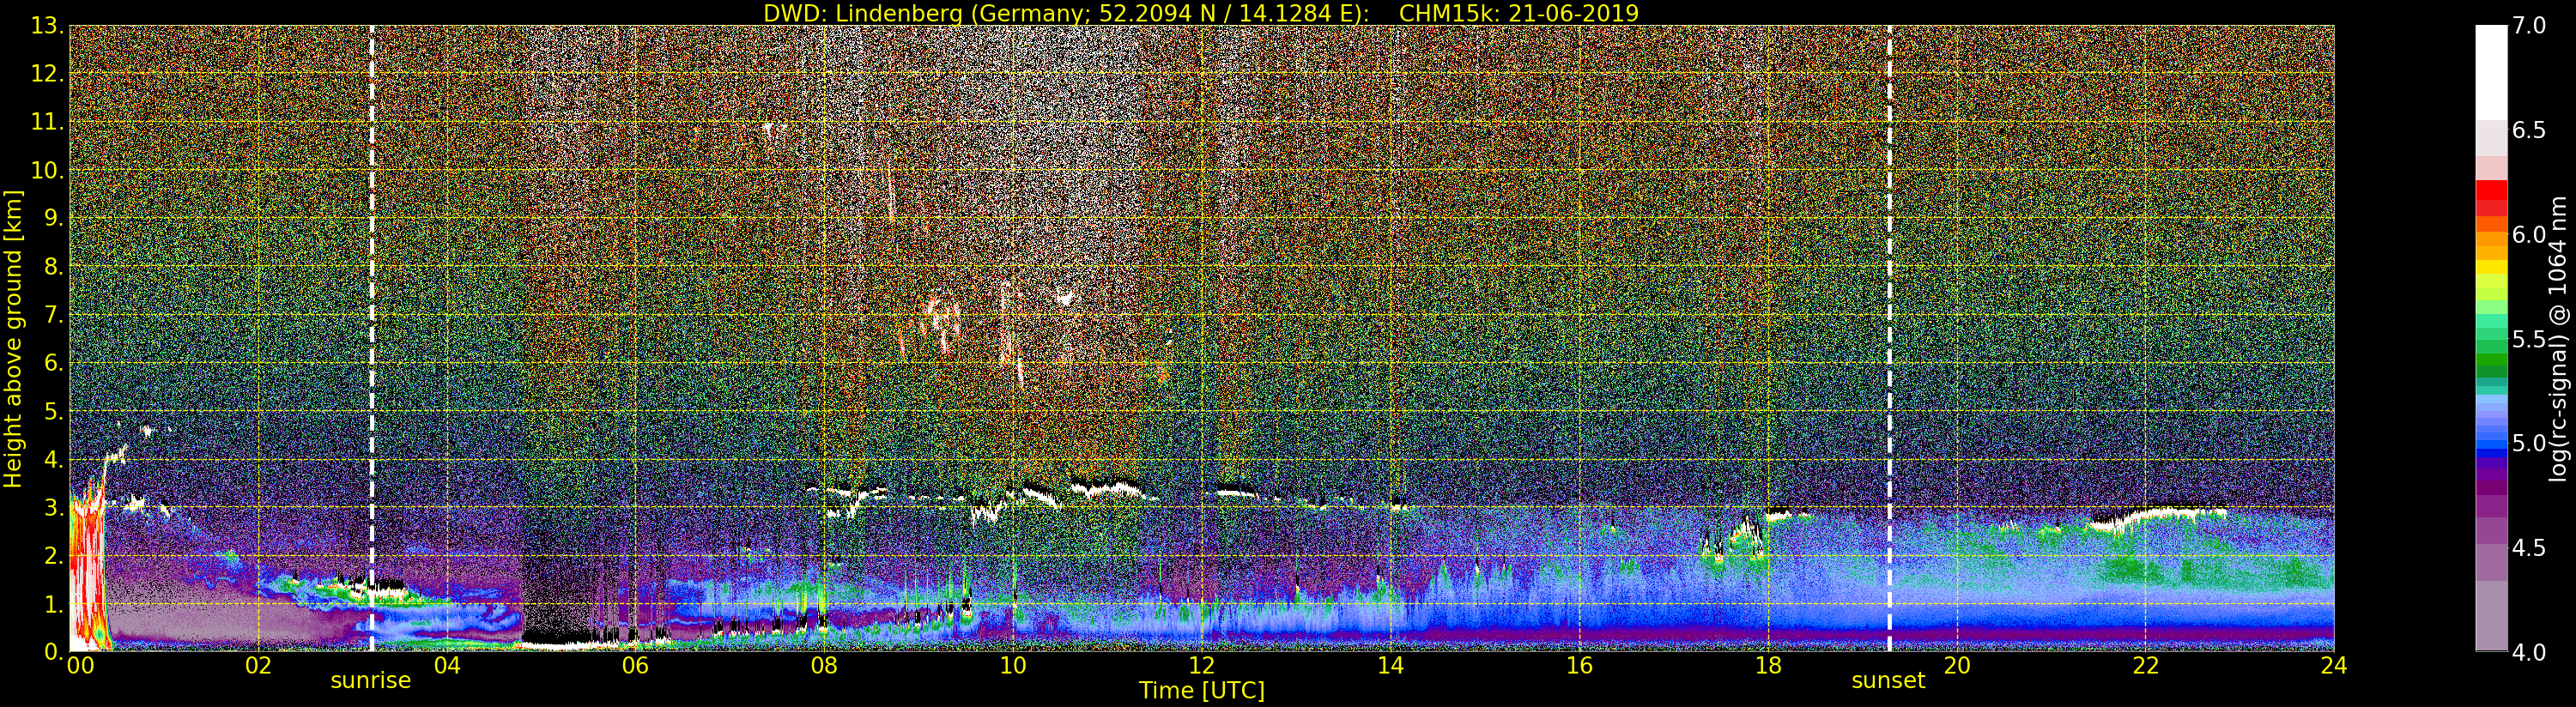Pick the yellow segment of the colorbar

point(2491,268)
